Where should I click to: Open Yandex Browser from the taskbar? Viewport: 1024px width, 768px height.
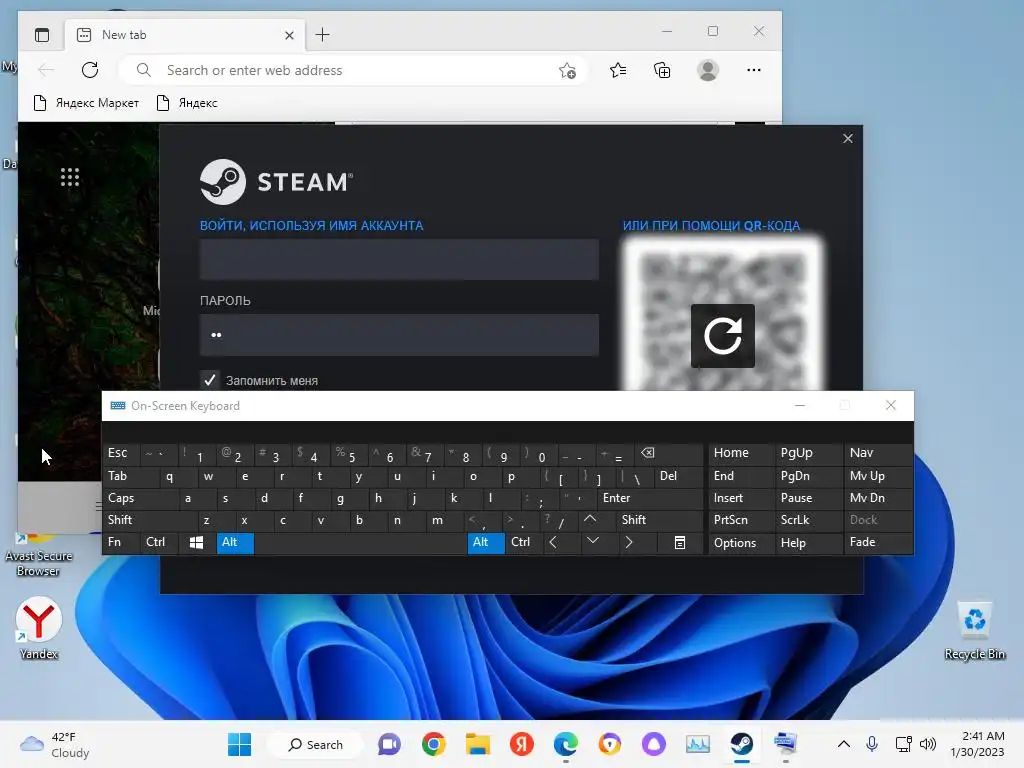click(x=522, y=744)
